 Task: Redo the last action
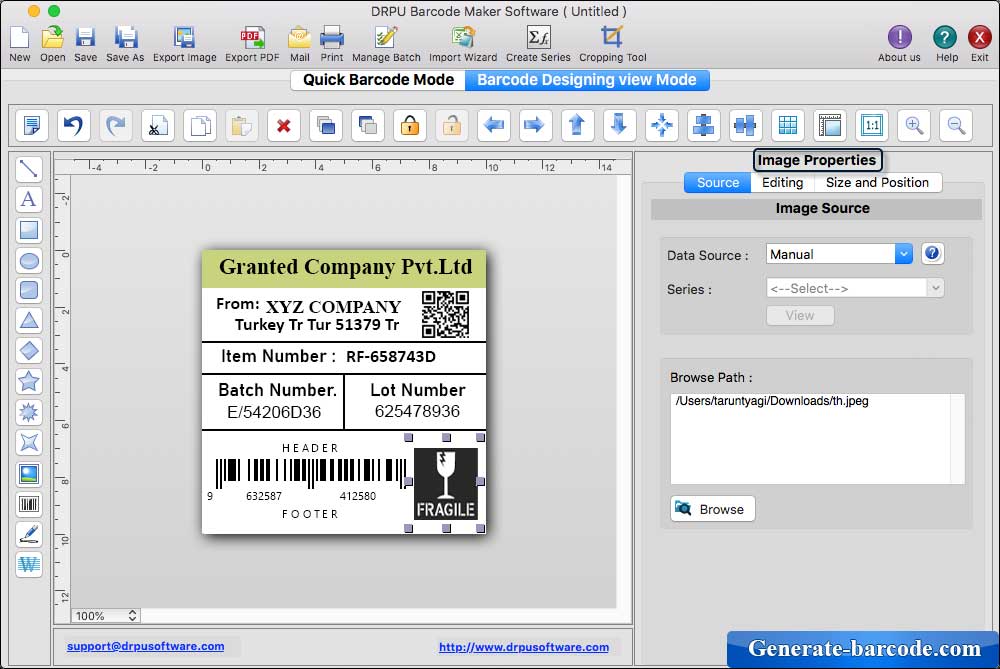coord(115,125)
